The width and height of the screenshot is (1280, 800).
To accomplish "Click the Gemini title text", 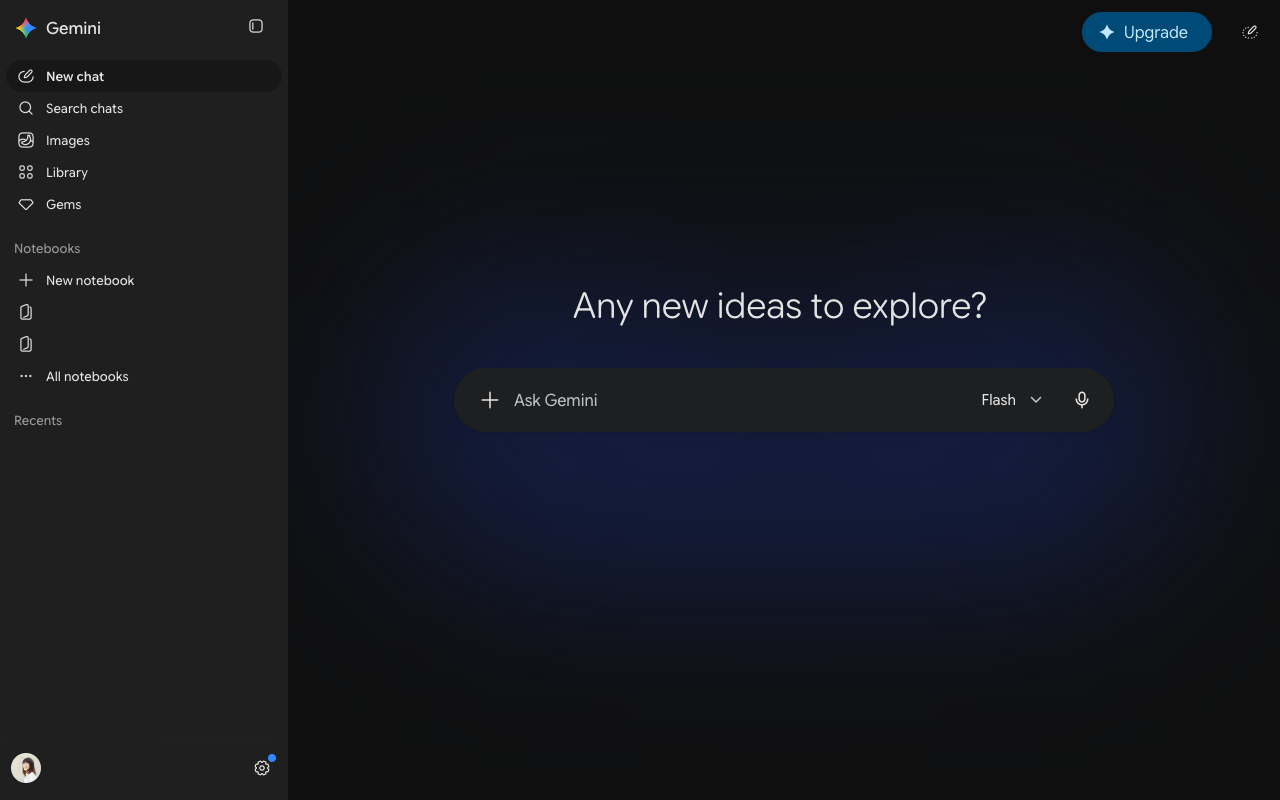I will (73, 28).
